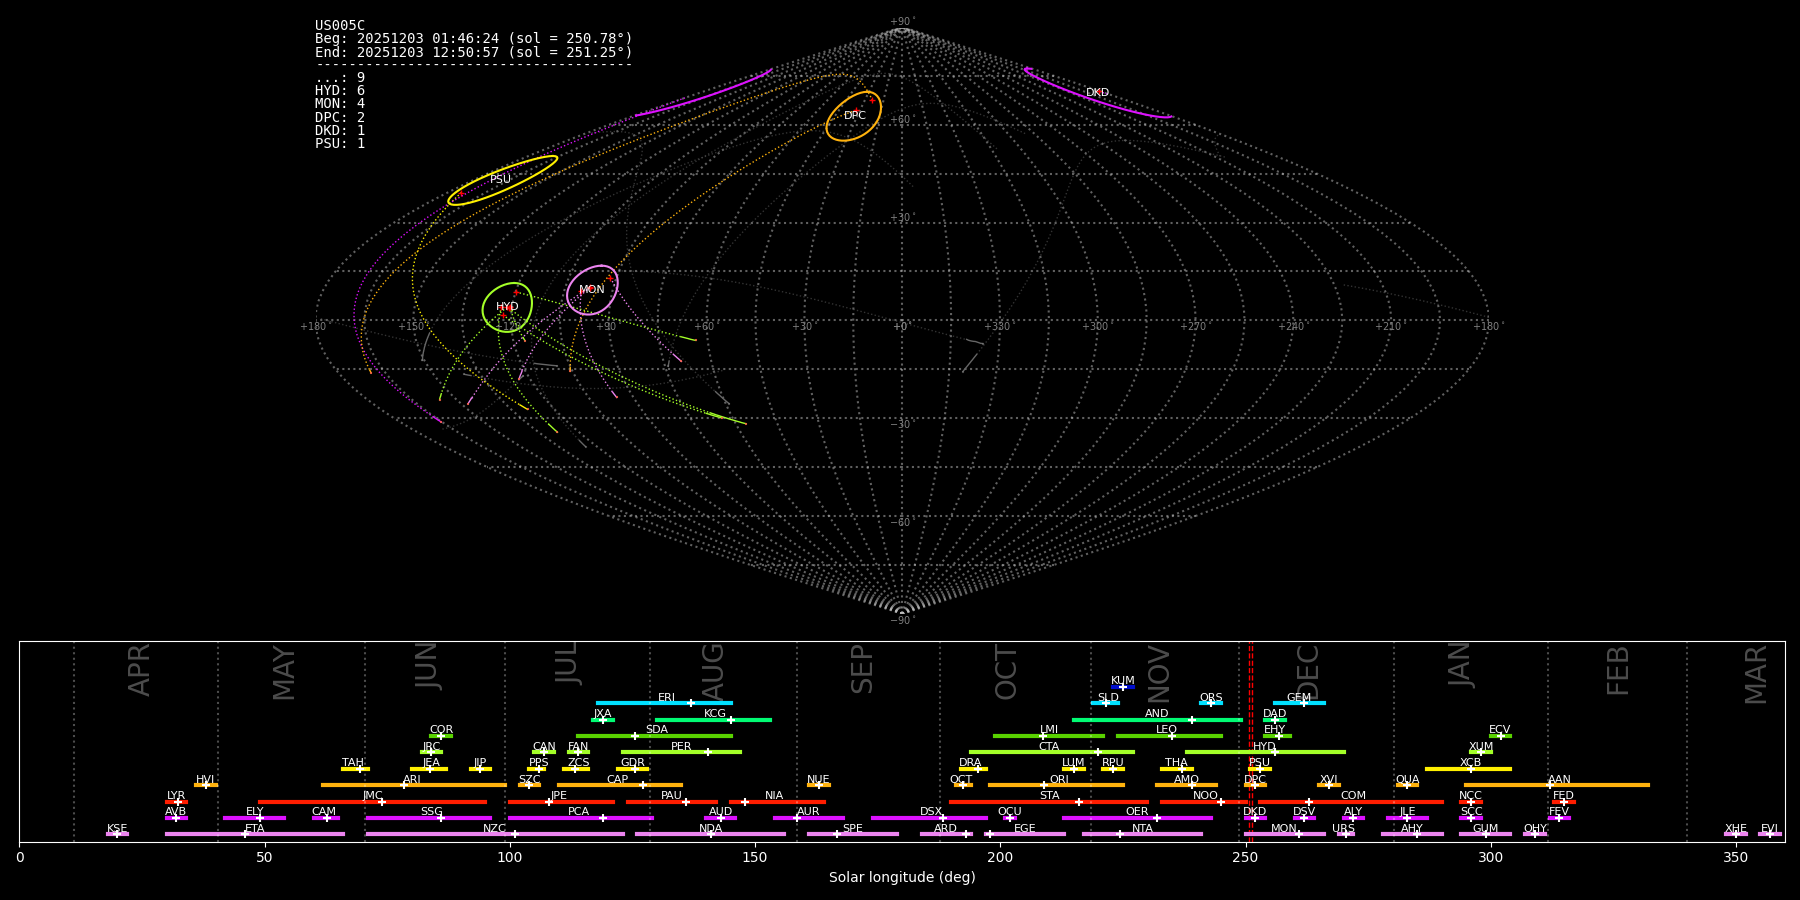
Task: Click the white peak marker on PER bar
Action: click(708, 752)
